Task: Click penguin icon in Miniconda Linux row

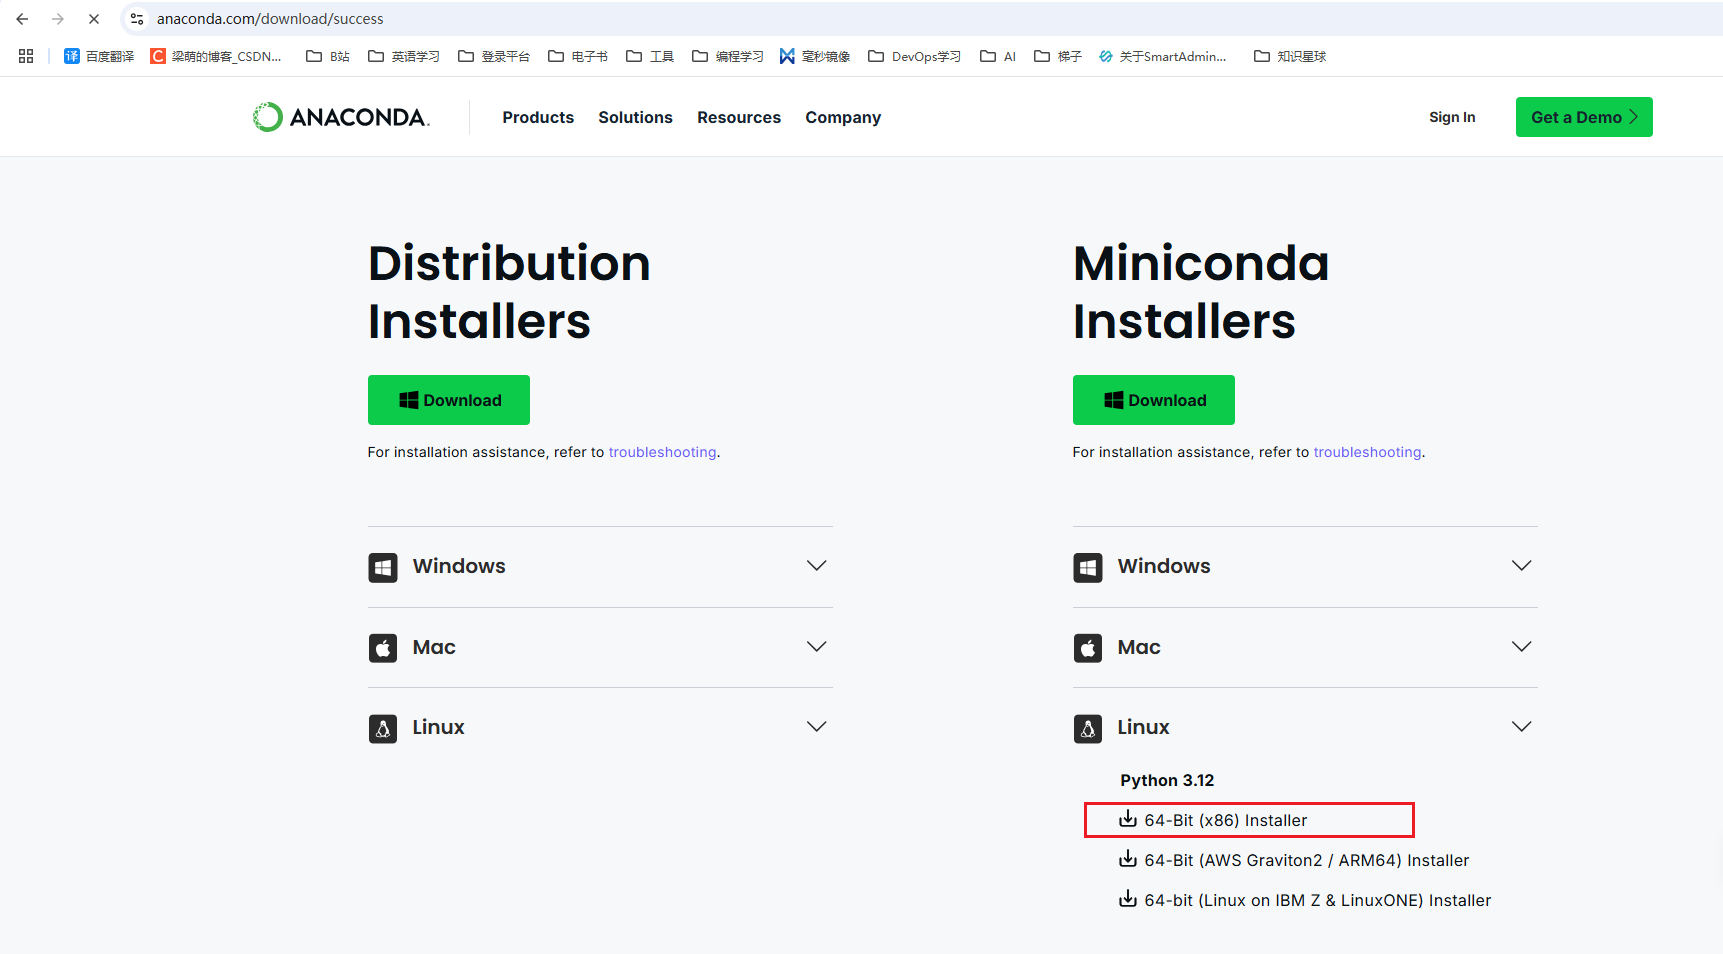Action: [1088, 728]
